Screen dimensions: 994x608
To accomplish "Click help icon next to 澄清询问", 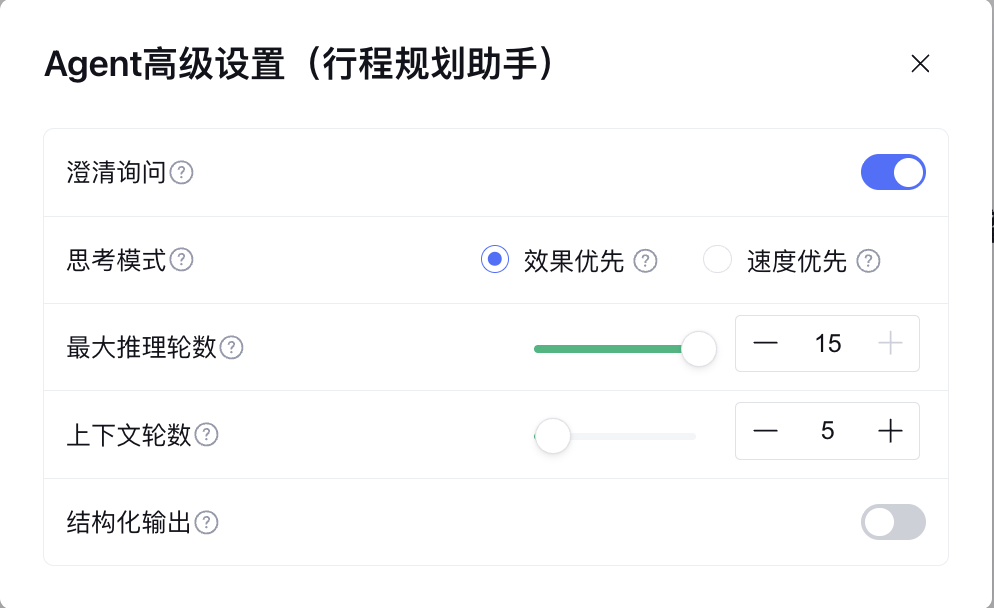I will (181, 173).
